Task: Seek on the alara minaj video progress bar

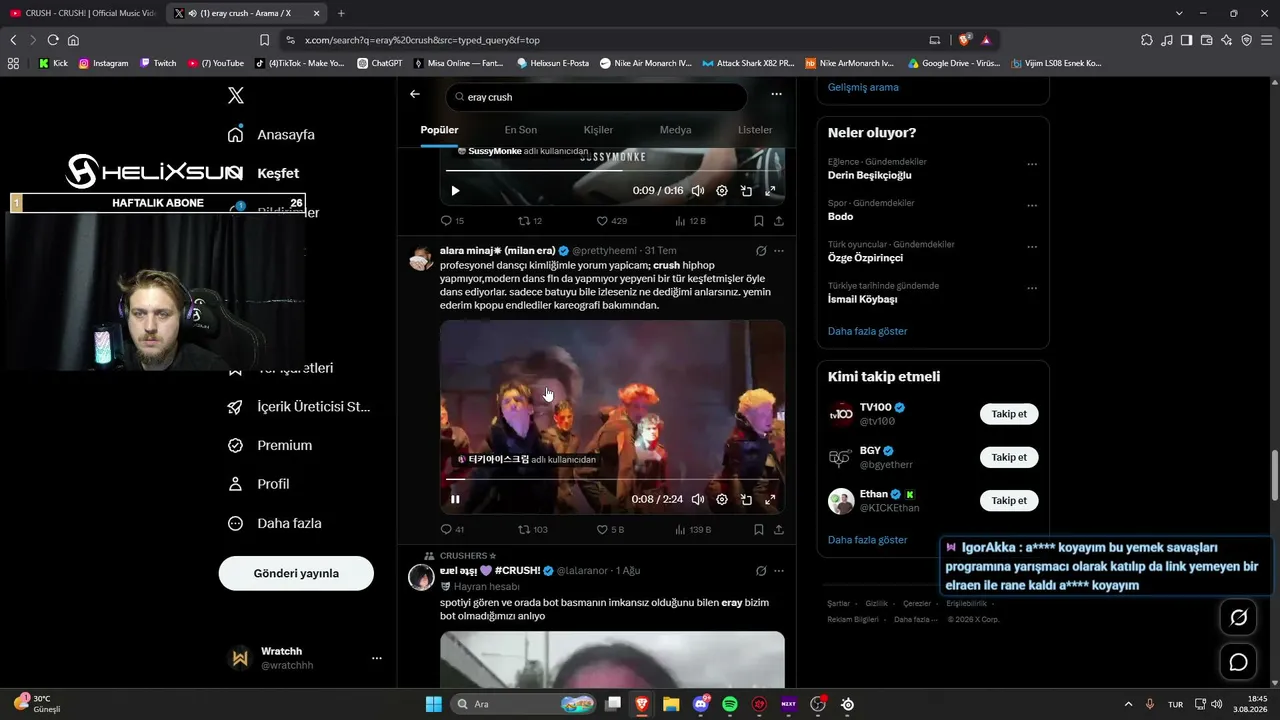Action: pos(612,480)
